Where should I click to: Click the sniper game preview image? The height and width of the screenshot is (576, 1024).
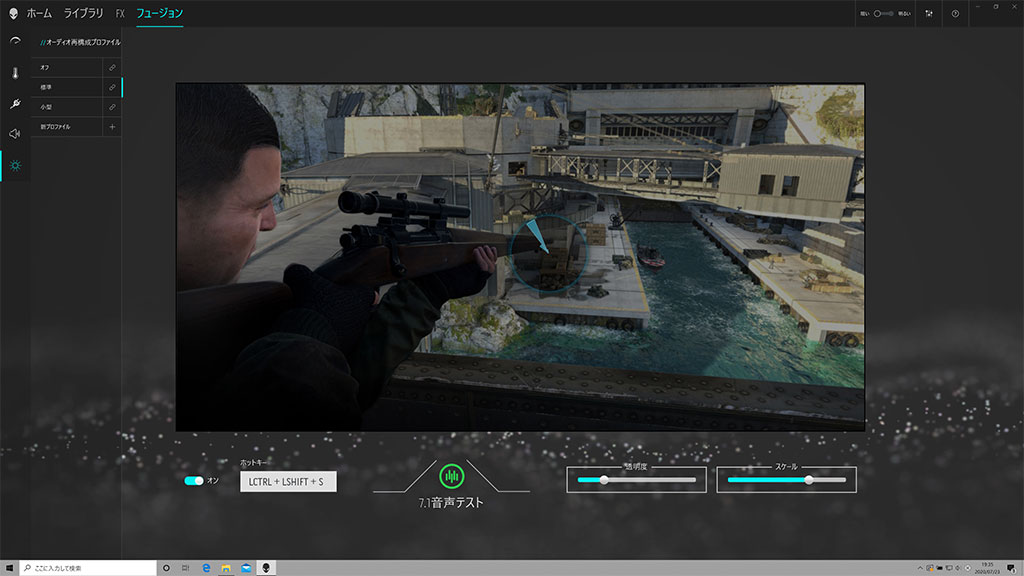520,257
